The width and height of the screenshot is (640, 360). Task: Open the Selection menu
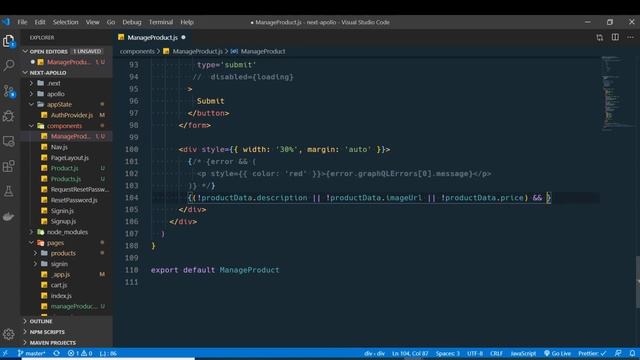(65, 22)
